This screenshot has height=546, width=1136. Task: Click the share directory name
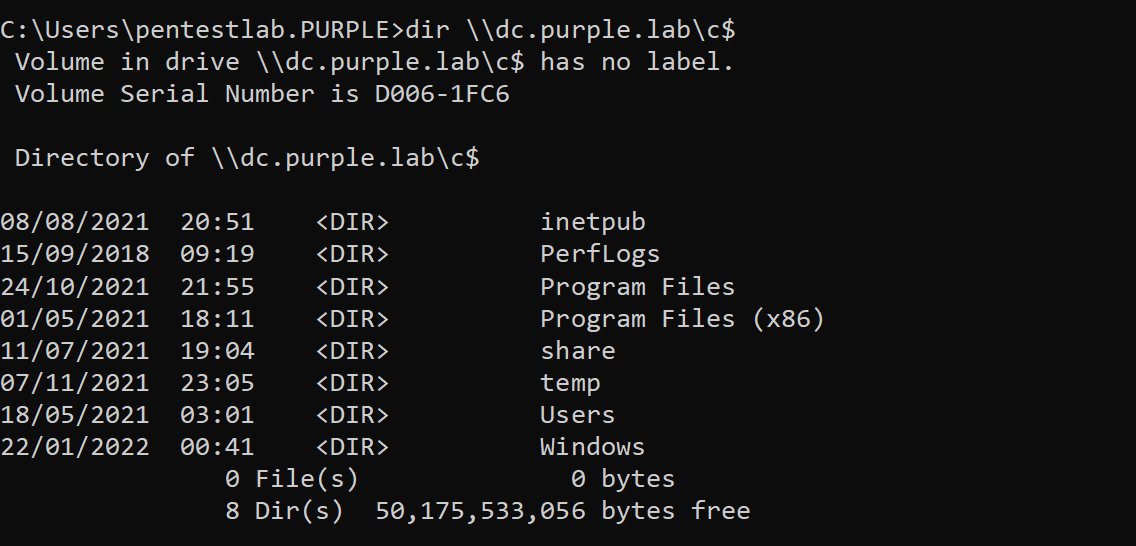pyautogui.click(x=577, y=351)
